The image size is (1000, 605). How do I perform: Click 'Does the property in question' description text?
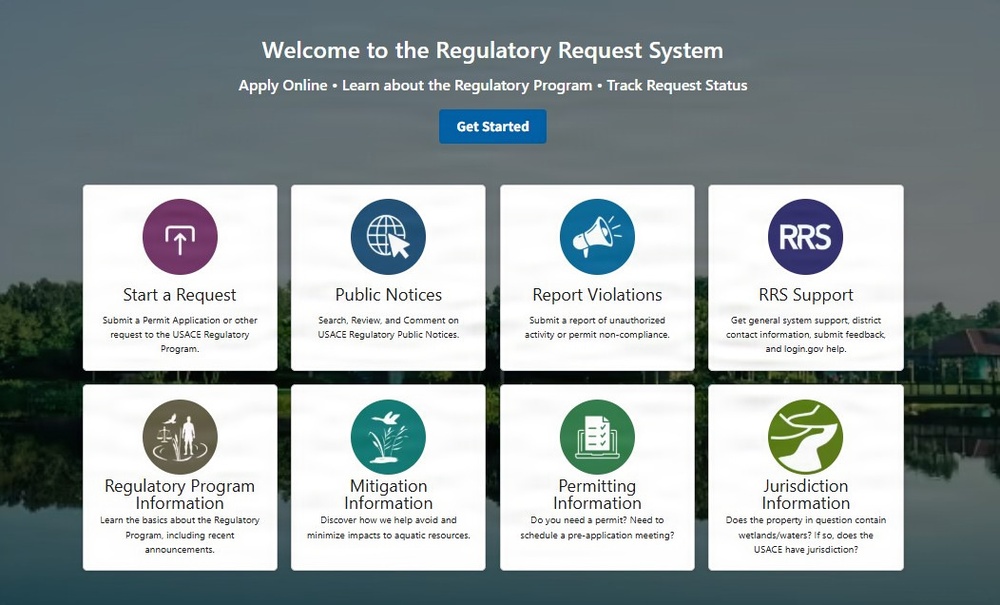coord(805,535)
